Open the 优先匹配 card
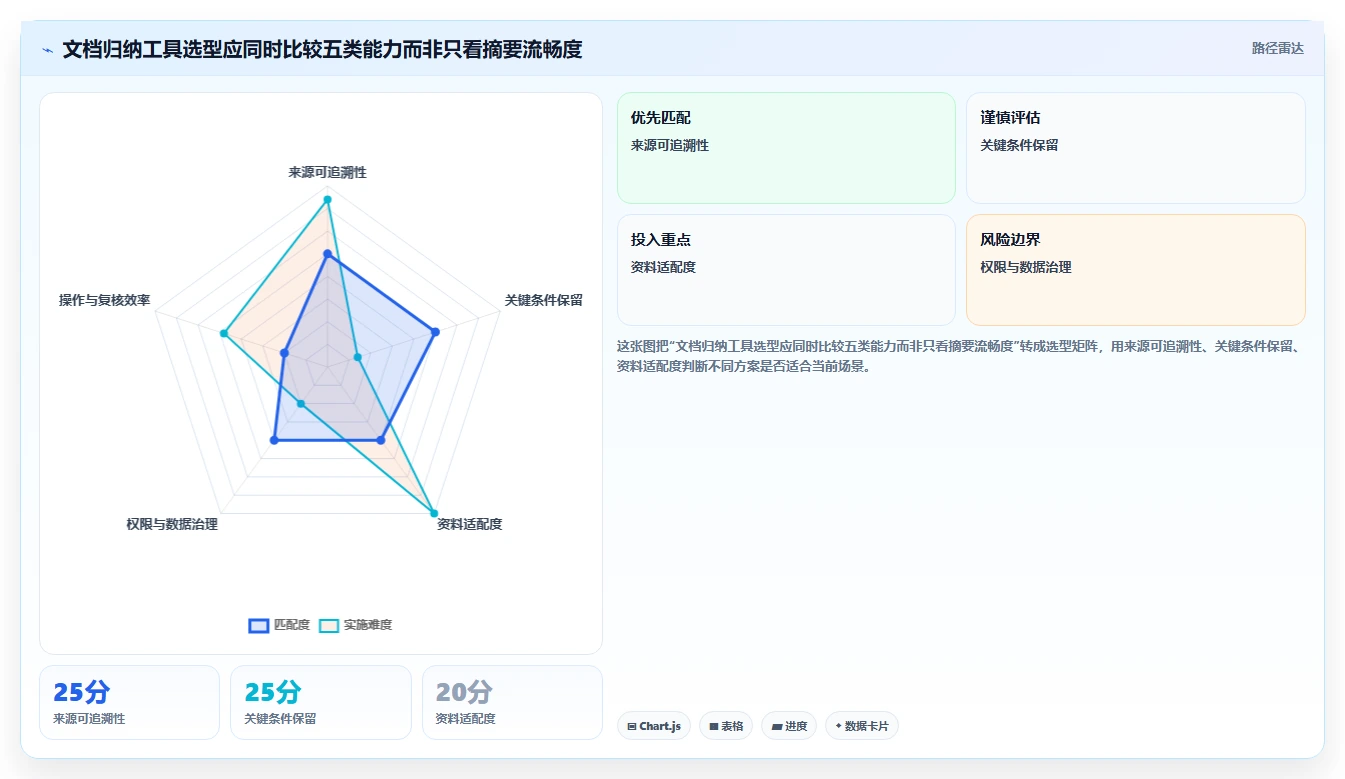Viewport: 1345px width, 779px height. [786, 148]
